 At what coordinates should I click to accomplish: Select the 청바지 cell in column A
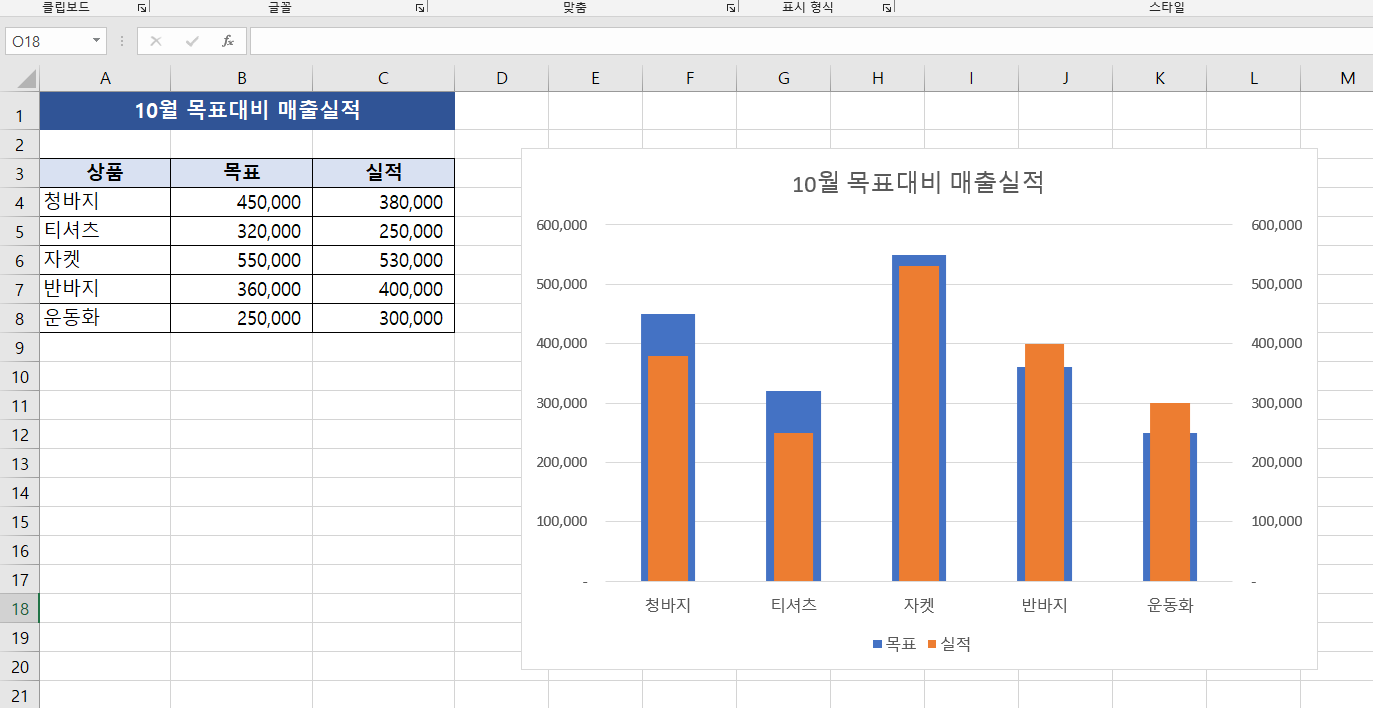105,202
